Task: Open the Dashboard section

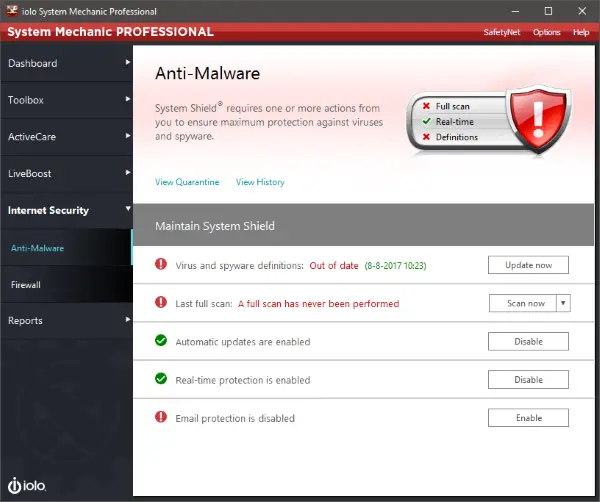Action: [67, 63]
